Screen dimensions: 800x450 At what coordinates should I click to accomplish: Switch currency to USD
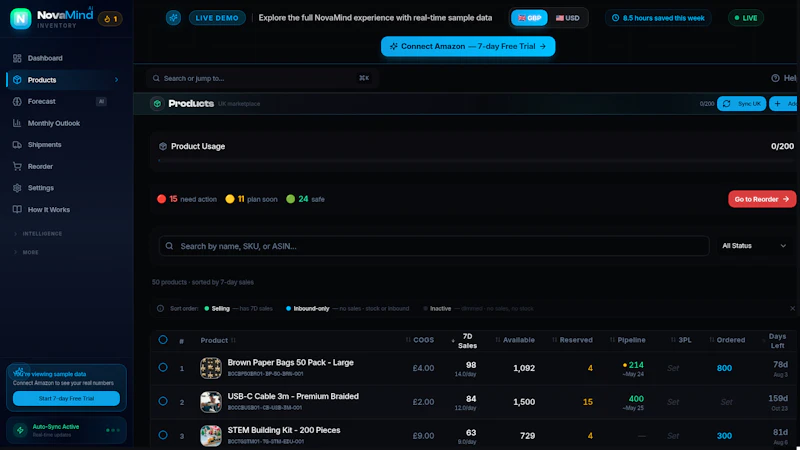567,18
